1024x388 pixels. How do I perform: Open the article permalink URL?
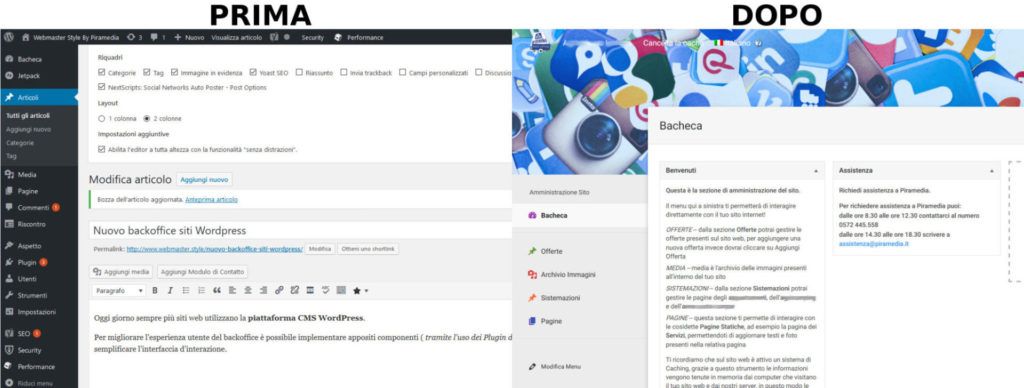click(x=214, y=249)
